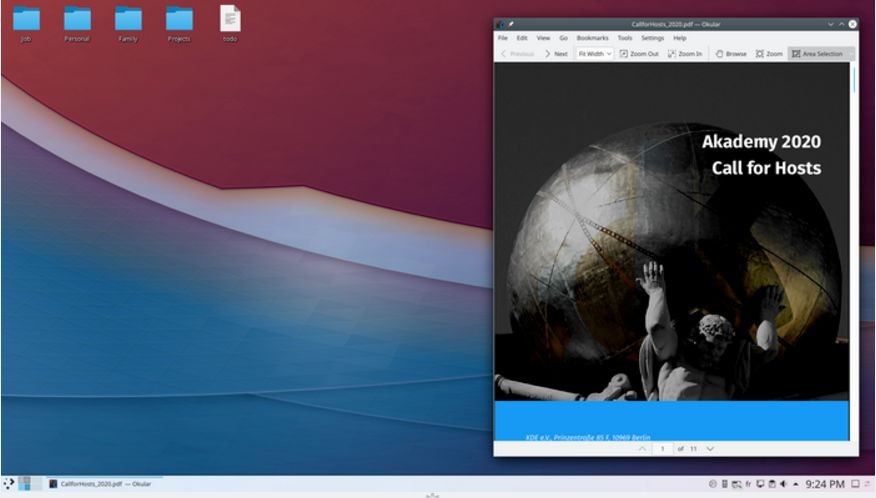Open the Help menu in Okular
The image size is (876, 498).
(x=679, y=38)
